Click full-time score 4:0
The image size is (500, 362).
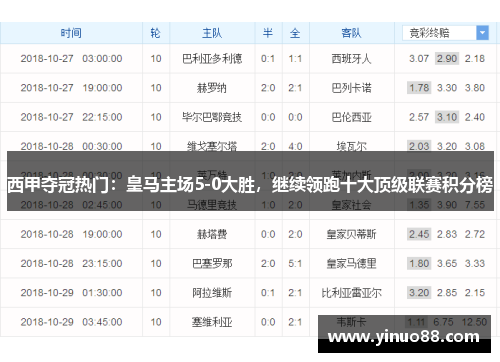tap(295, 146)
